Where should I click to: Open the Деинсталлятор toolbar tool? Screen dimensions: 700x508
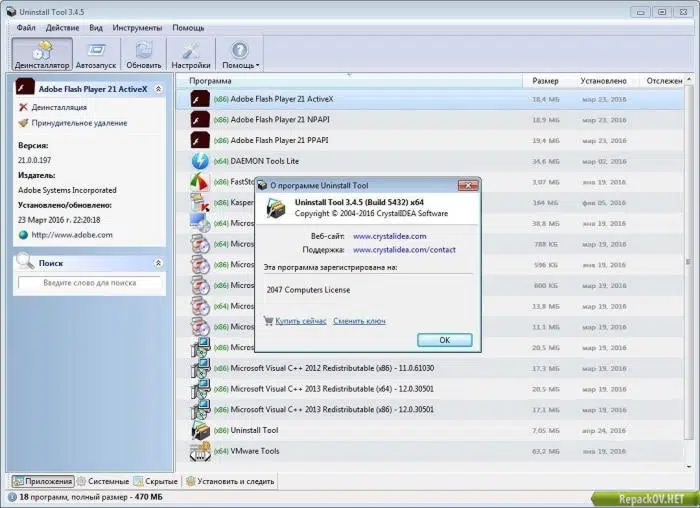[42, 54]
